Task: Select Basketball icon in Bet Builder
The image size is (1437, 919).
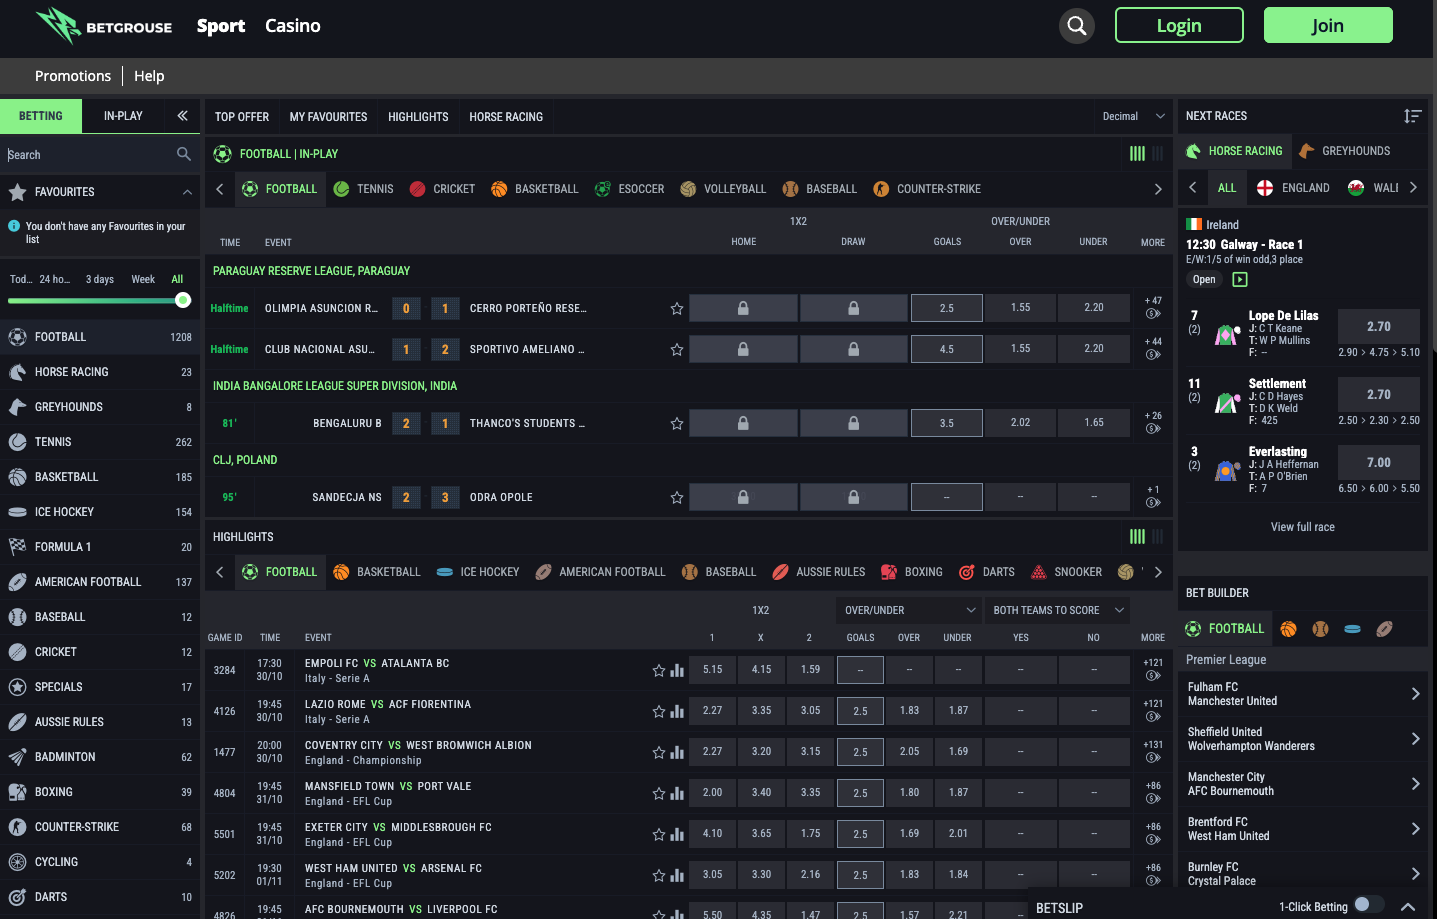Action: (x=1288, y=629)
